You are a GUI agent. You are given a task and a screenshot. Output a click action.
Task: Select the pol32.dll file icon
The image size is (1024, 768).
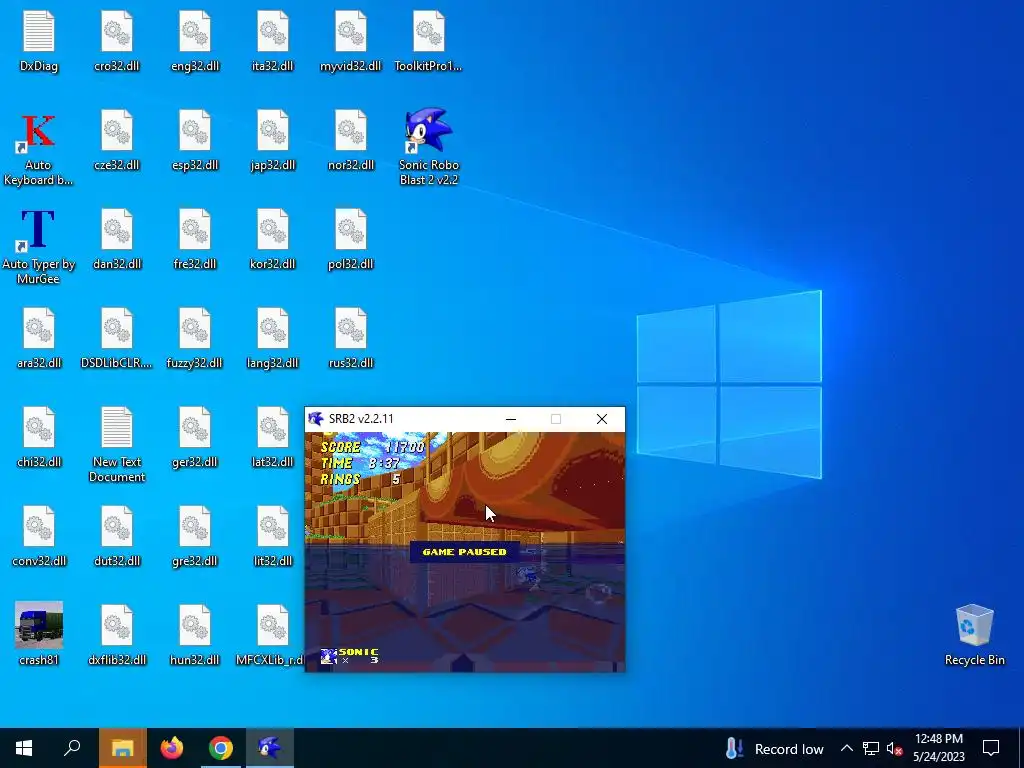tap(351, 229)
